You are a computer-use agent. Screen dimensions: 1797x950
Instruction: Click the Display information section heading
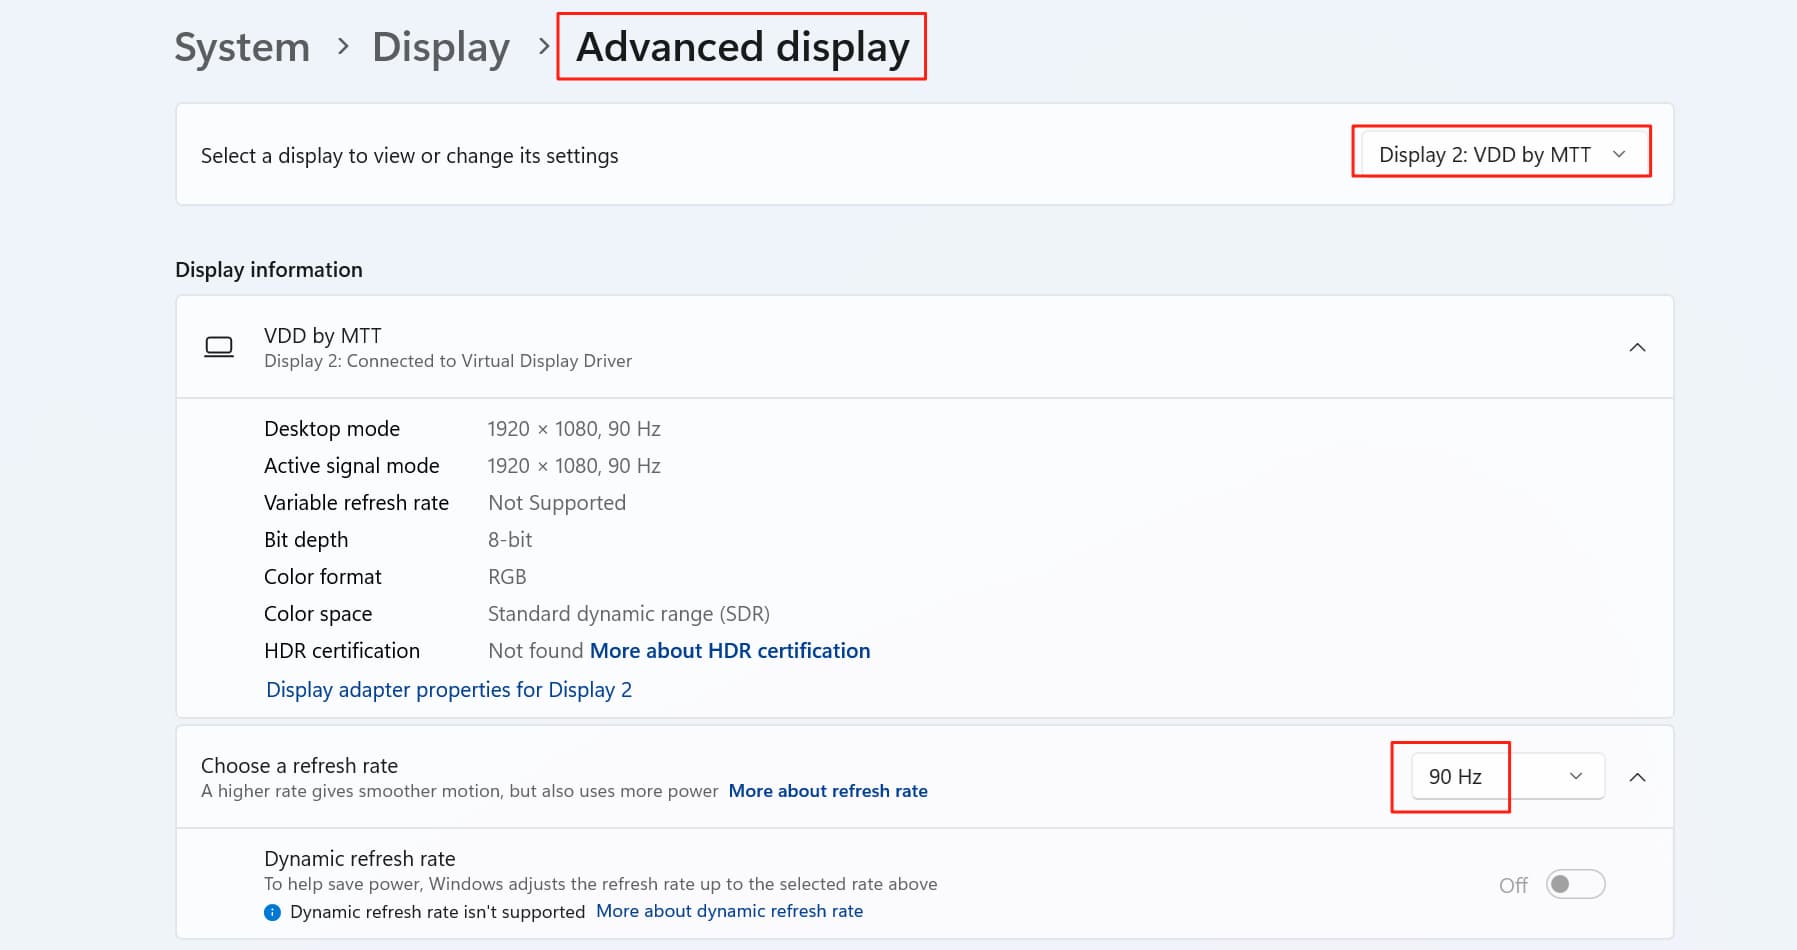[268, 270]
